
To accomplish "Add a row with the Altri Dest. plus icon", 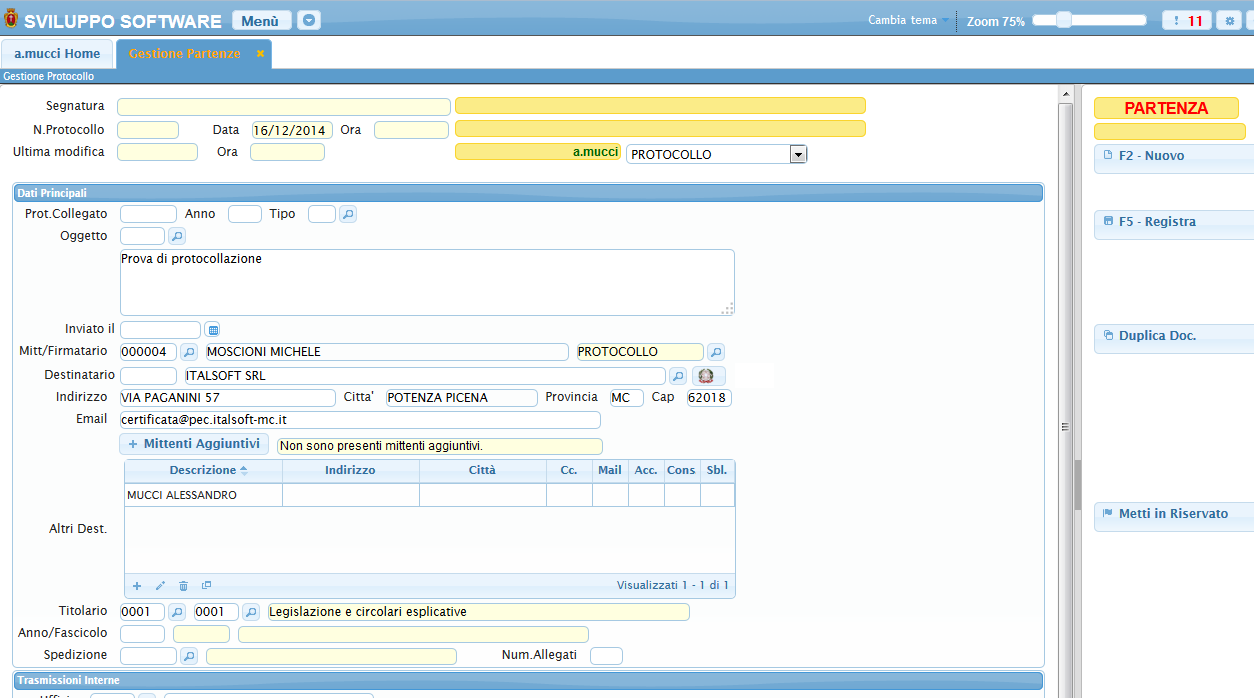I will pos(137,586).
